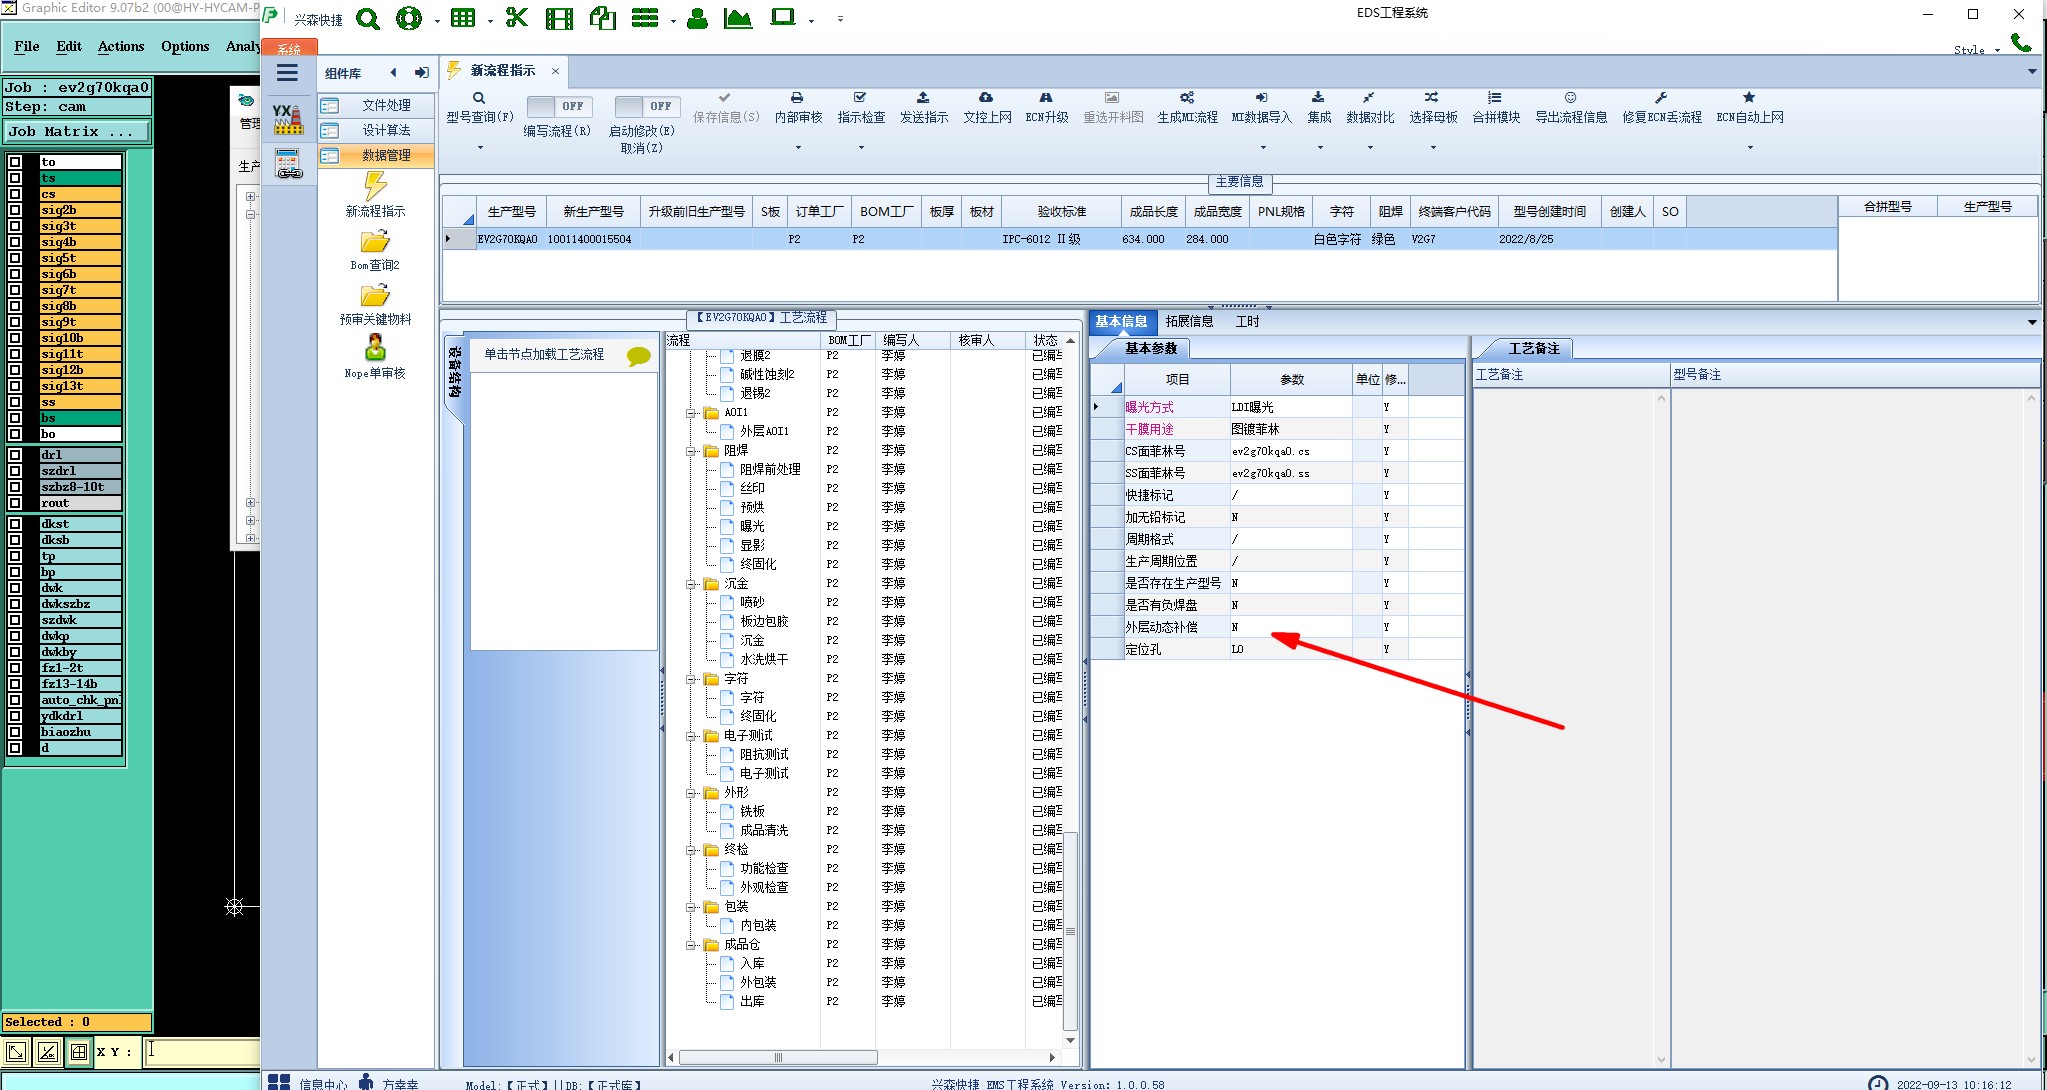Screen dimensions: 2047x1090
Task: Switch to the 拓展信息 tab
Action: click(x=1189, y=322)
